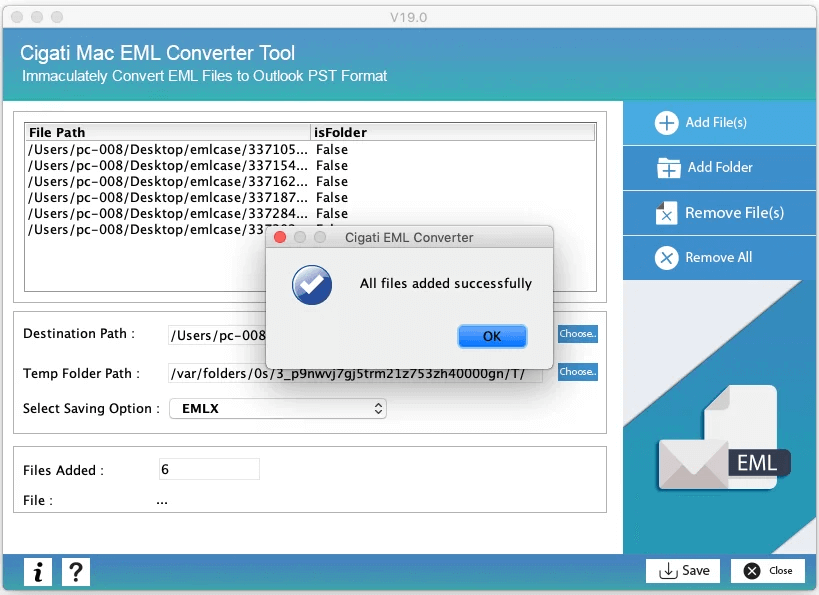Close the Cigati EML Converter dialog

(x=280, y=238)
